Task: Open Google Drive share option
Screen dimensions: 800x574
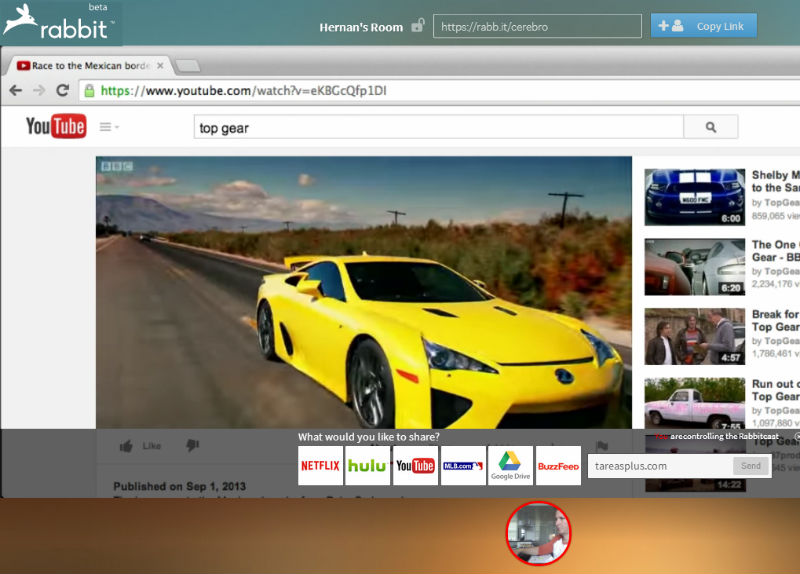Action: [510, 466]
